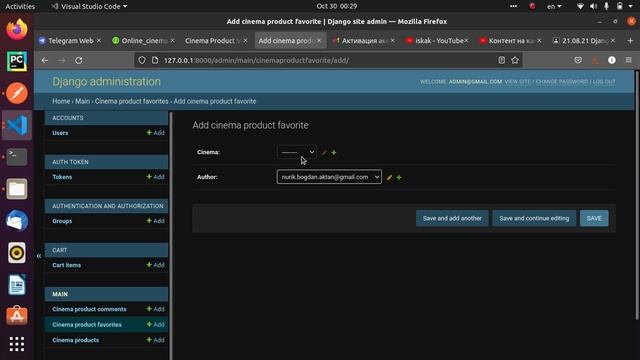Screen dimensions: 640x360
Task: Switch to the 21.08.21 Django tab
Action: click(x=584, y=41)
